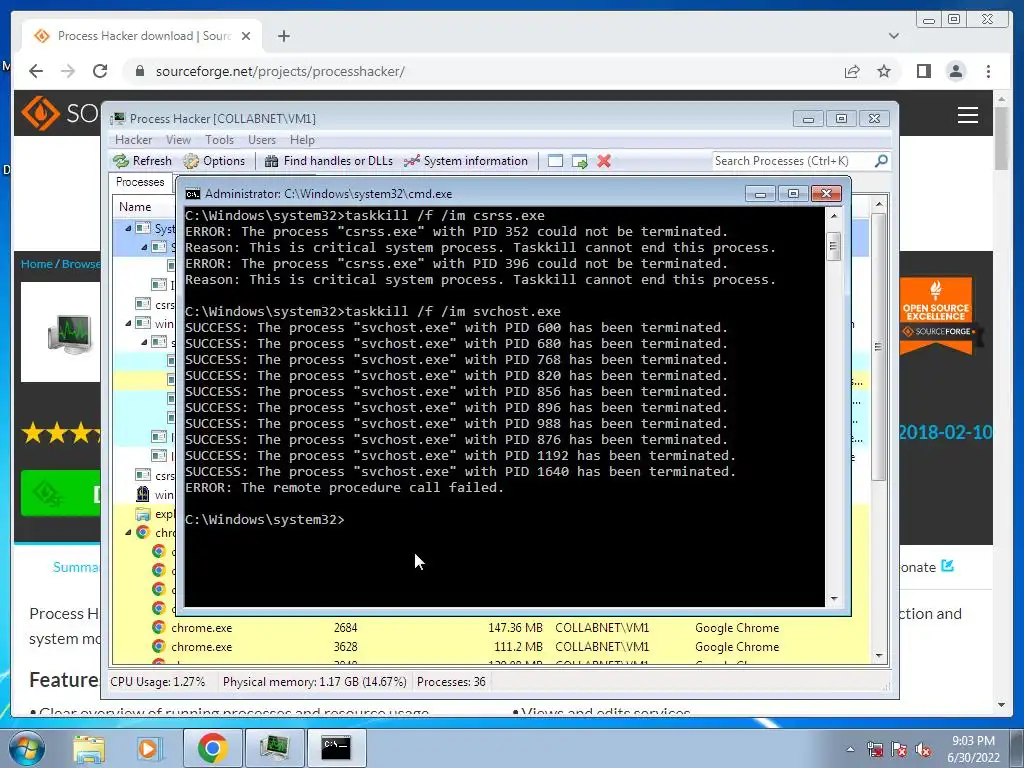Click the Home breadcrumb link

(x=36, y=264)
